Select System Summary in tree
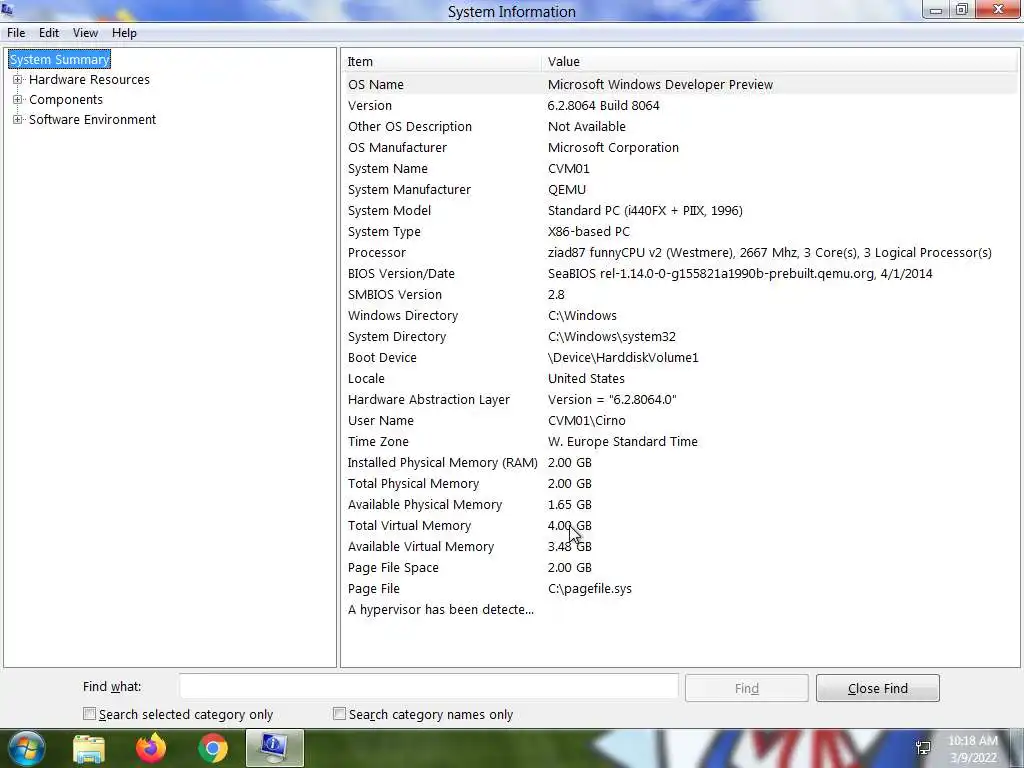1024x768 pixels. (x=59, y=59)
